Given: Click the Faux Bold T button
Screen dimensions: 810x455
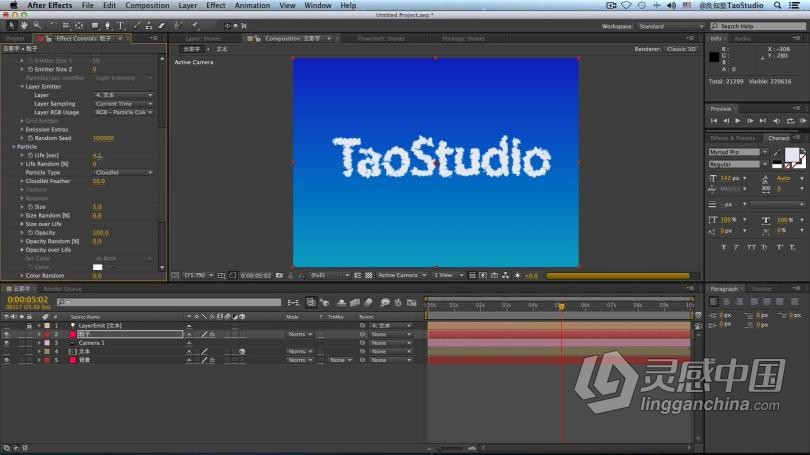Looking at the screenshot, I should pyautogui.click(x=723, y=247).
